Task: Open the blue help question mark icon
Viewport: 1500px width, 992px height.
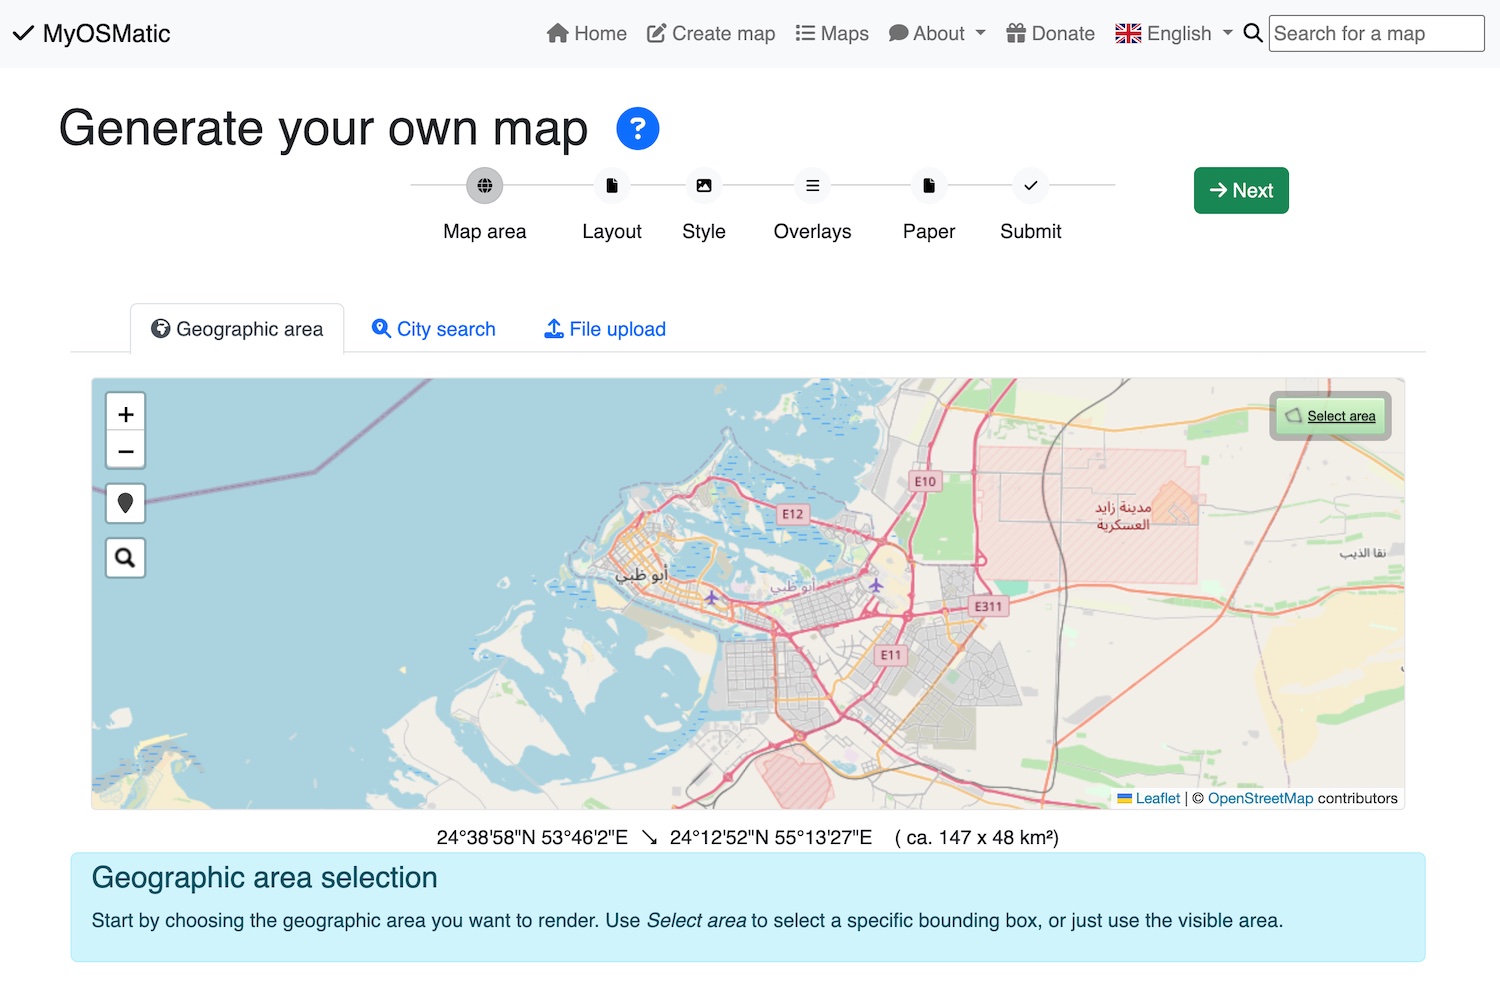Action: 637,128
